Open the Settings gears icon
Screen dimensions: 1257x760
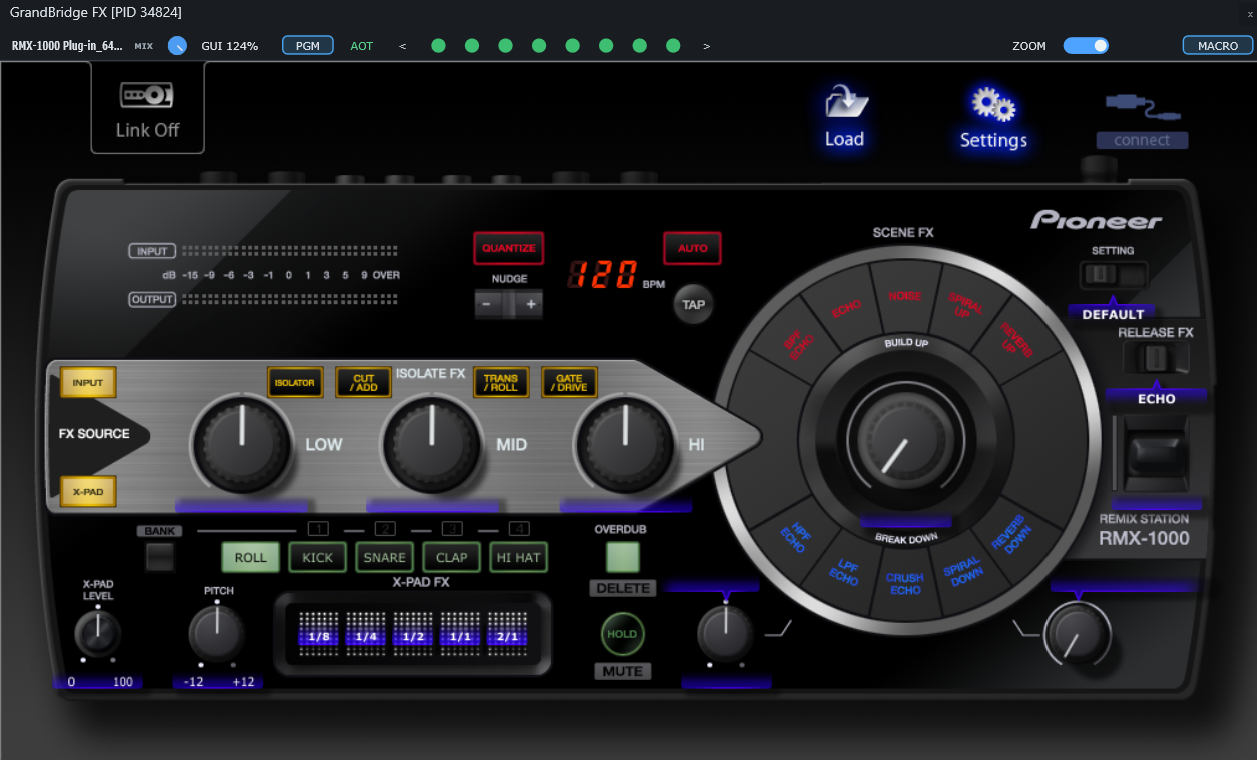pos(992,104)
